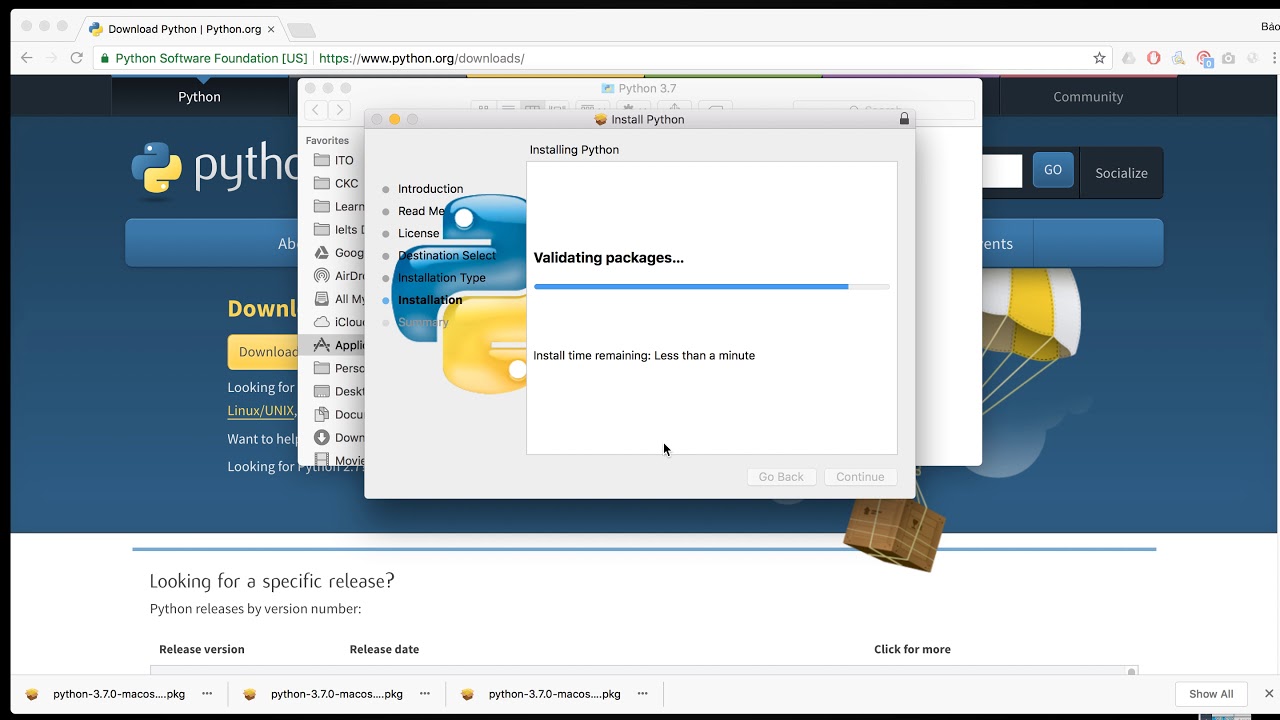
Task: Click 'Install time remaining' text
Action: tap(644, 355)
